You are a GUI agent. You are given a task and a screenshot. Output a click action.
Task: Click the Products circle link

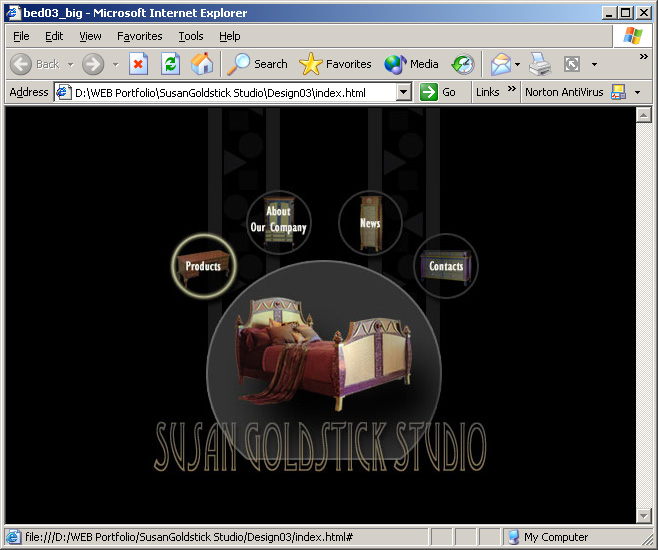pos(204,266)
